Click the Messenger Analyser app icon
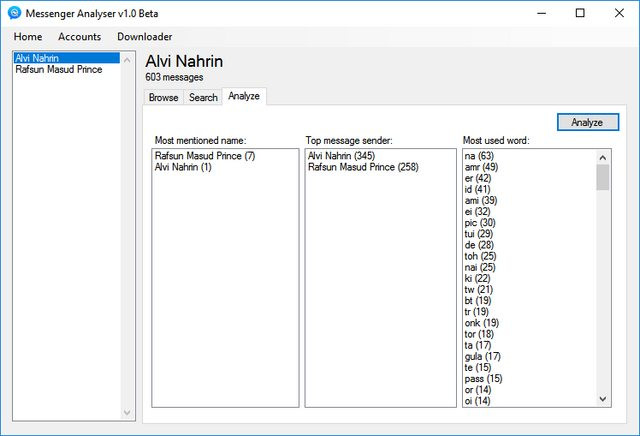This screenshot has height=436, width=640. (x=14, y=13)
